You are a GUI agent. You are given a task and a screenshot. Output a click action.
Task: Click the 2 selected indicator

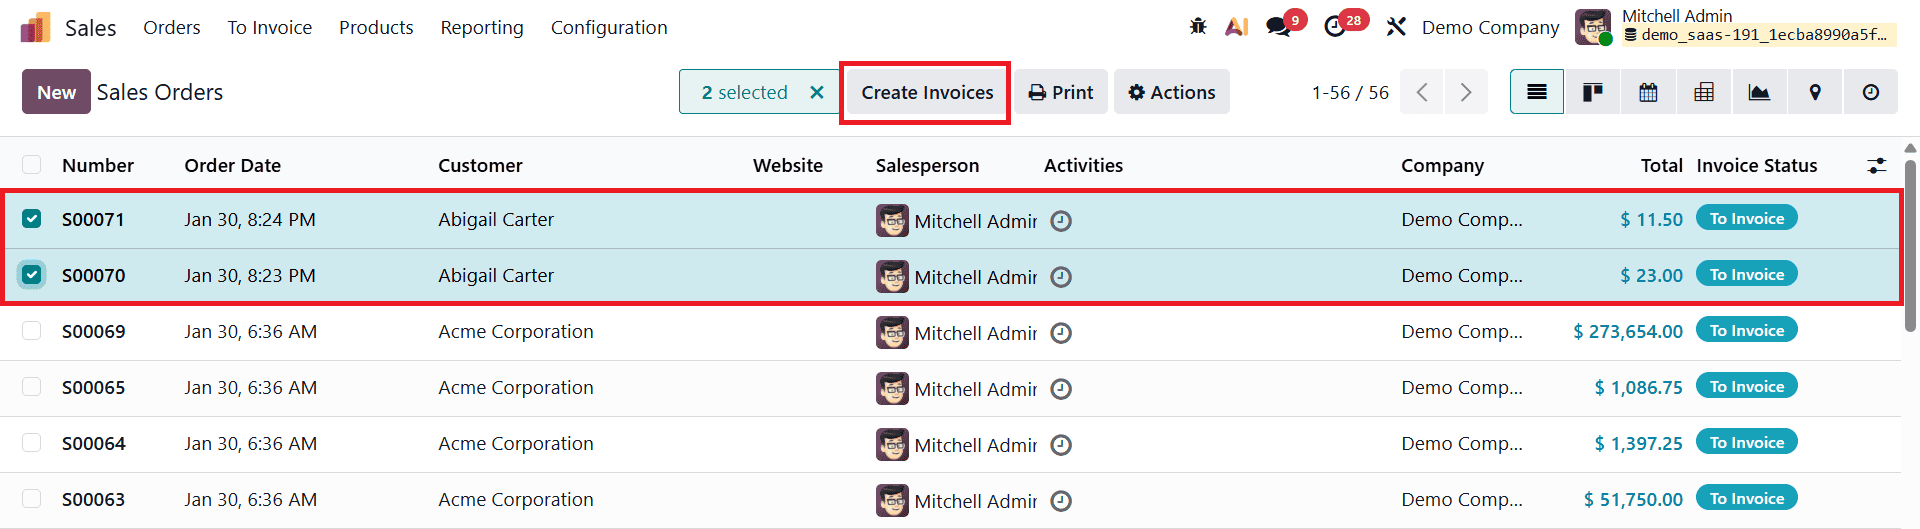pos(744,92)
